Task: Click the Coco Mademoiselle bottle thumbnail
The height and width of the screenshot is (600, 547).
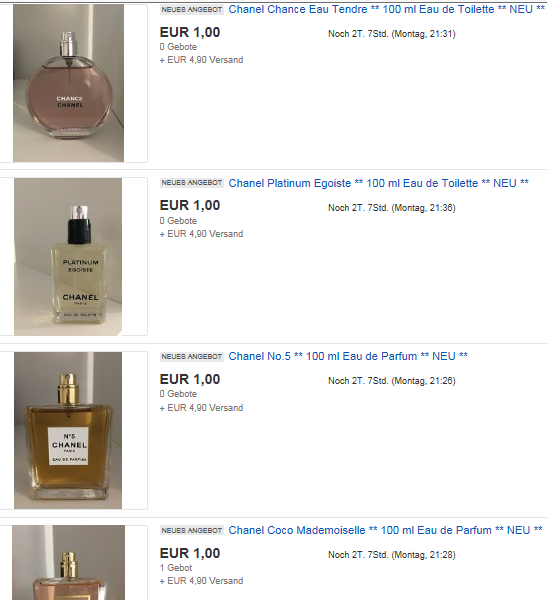Action: coord(69,562)
